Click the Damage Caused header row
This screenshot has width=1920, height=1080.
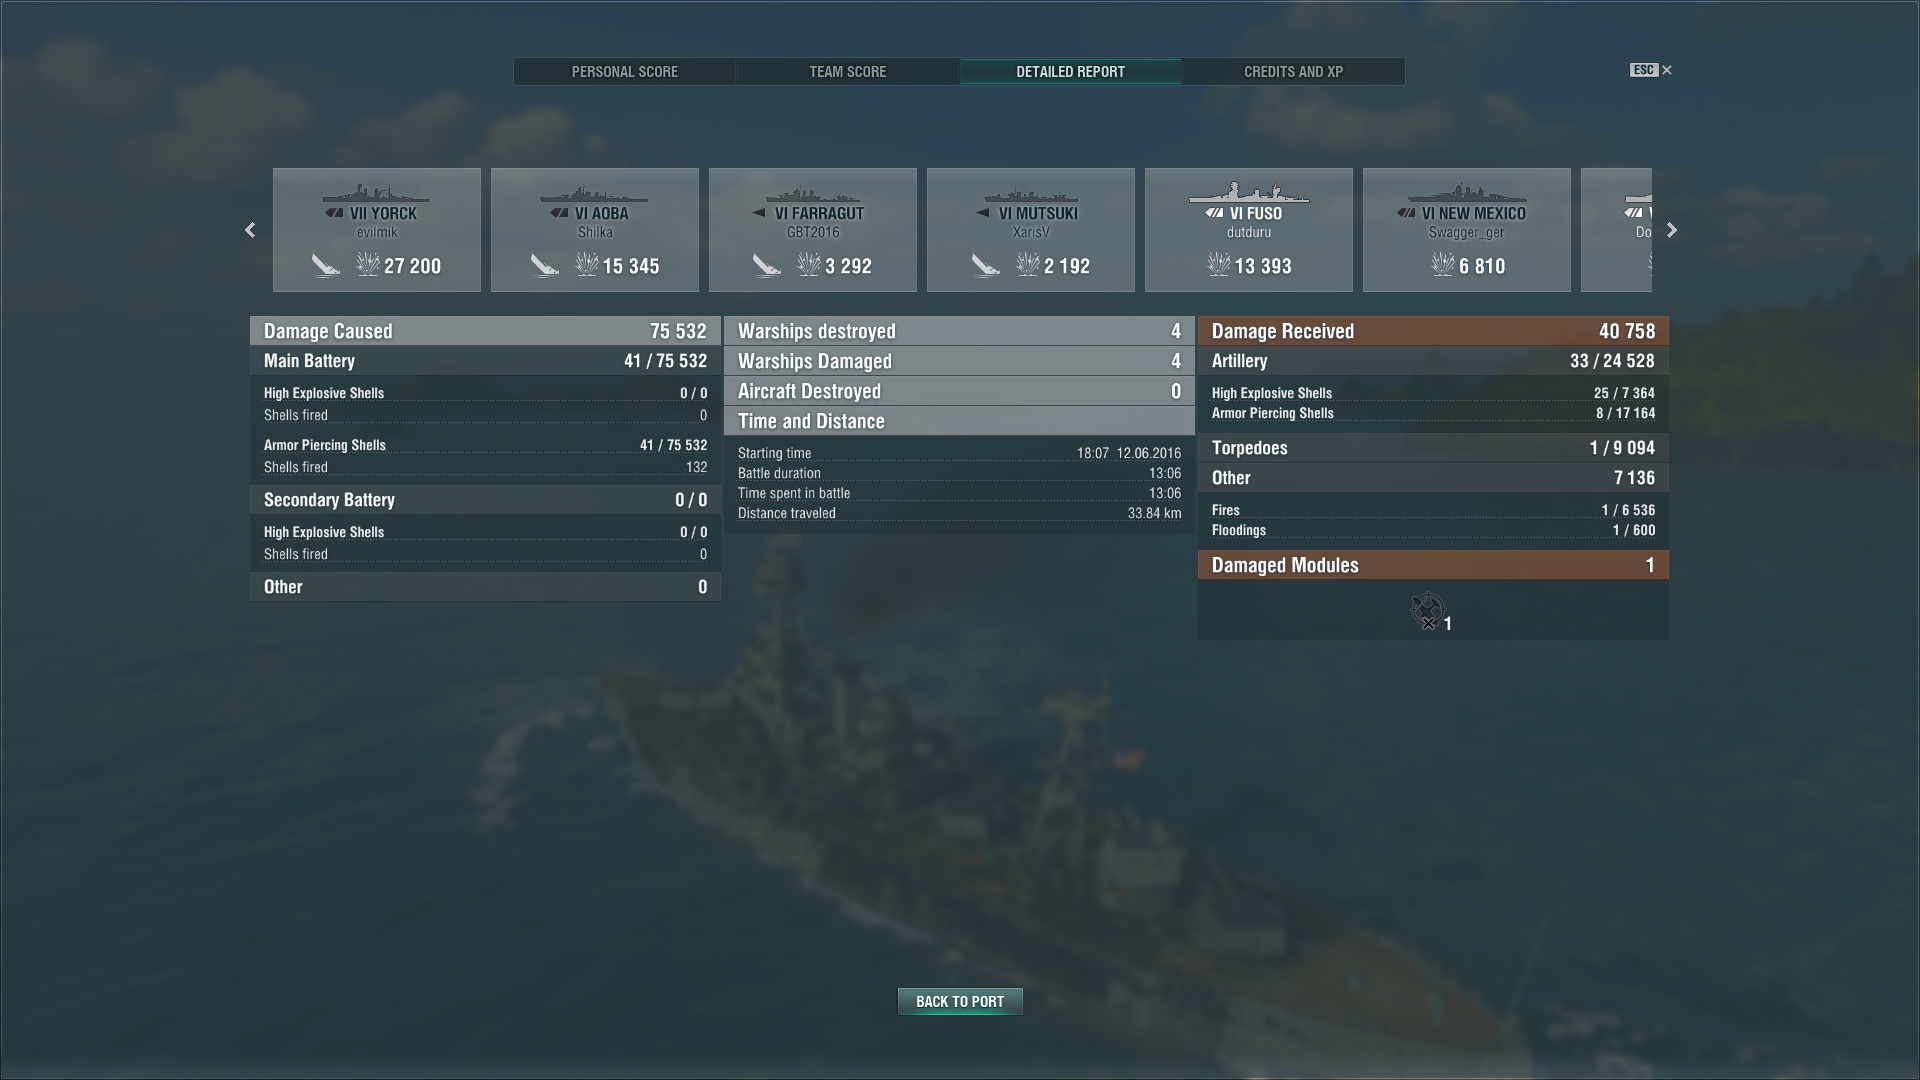click(x=485, y=331)
